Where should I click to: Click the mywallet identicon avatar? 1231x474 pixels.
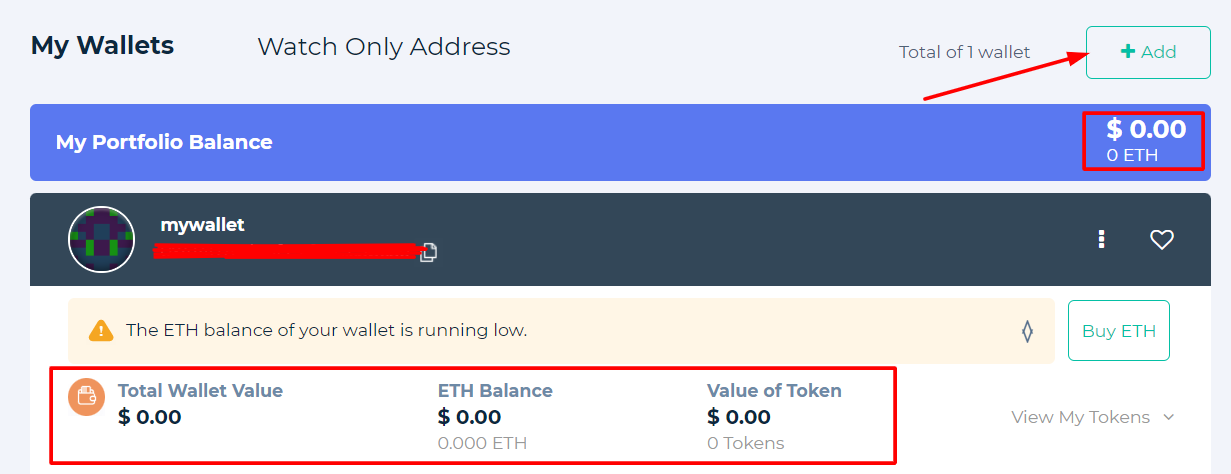click(x=101, y=239)
